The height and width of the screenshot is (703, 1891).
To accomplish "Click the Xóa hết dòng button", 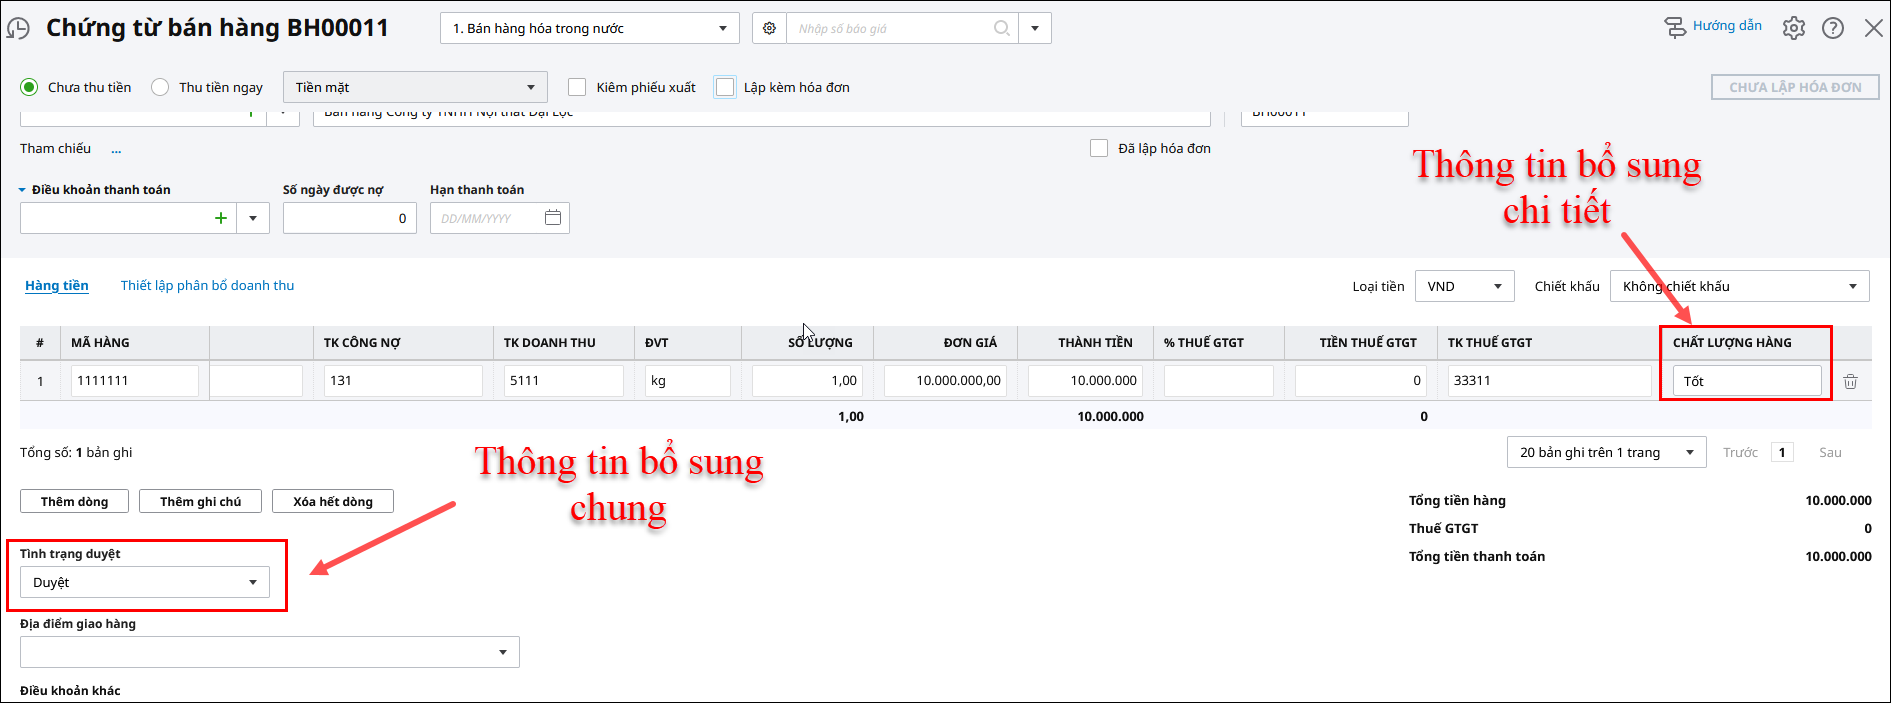I will coord(332,501).
